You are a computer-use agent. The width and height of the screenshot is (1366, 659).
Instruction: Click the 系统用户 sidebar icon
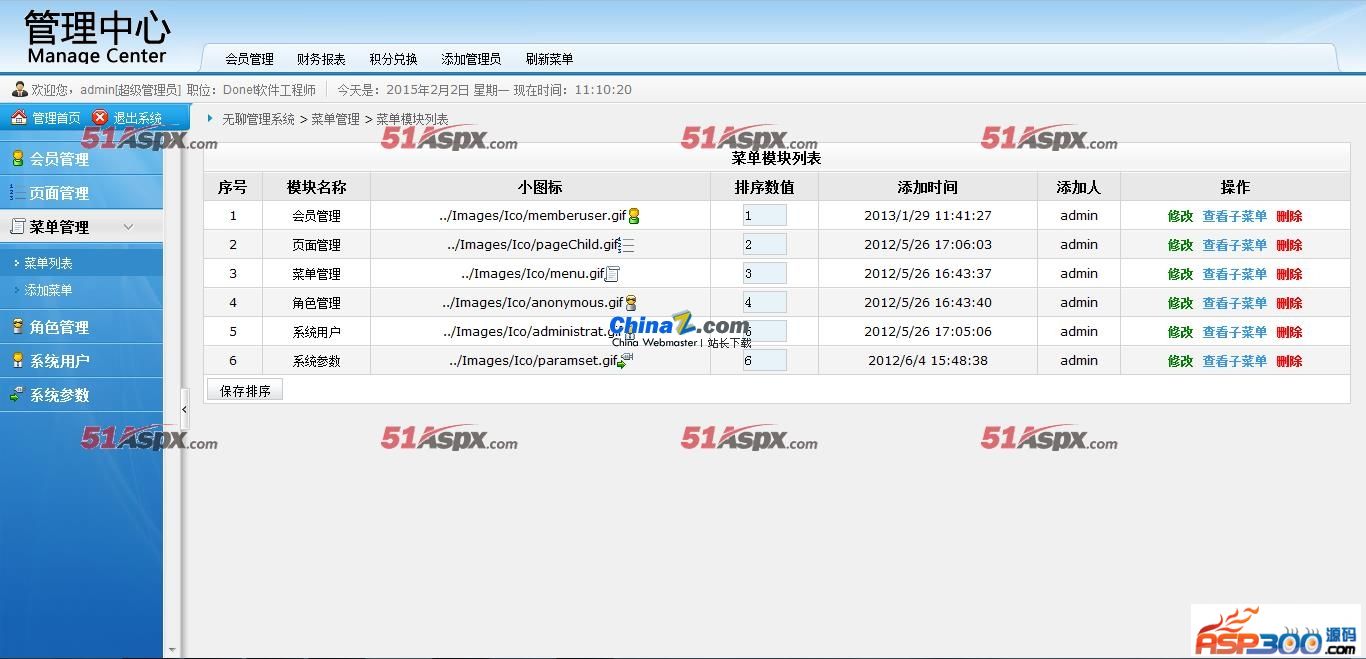[x=17, y=360]
